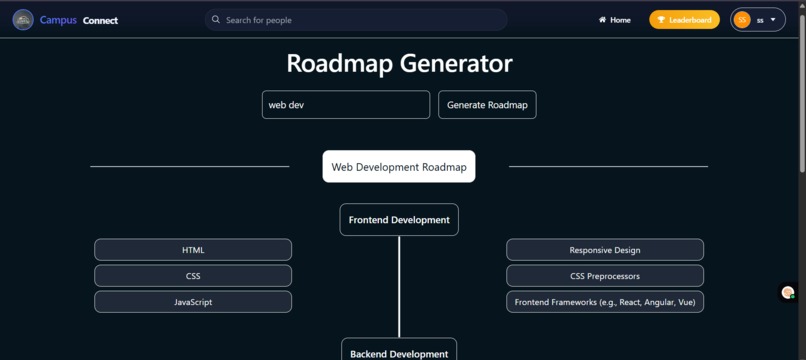The width and height of the screenshot is (806, 360).
Task: Click the roadmap topic input containing web dev
Action: [346, 105]
